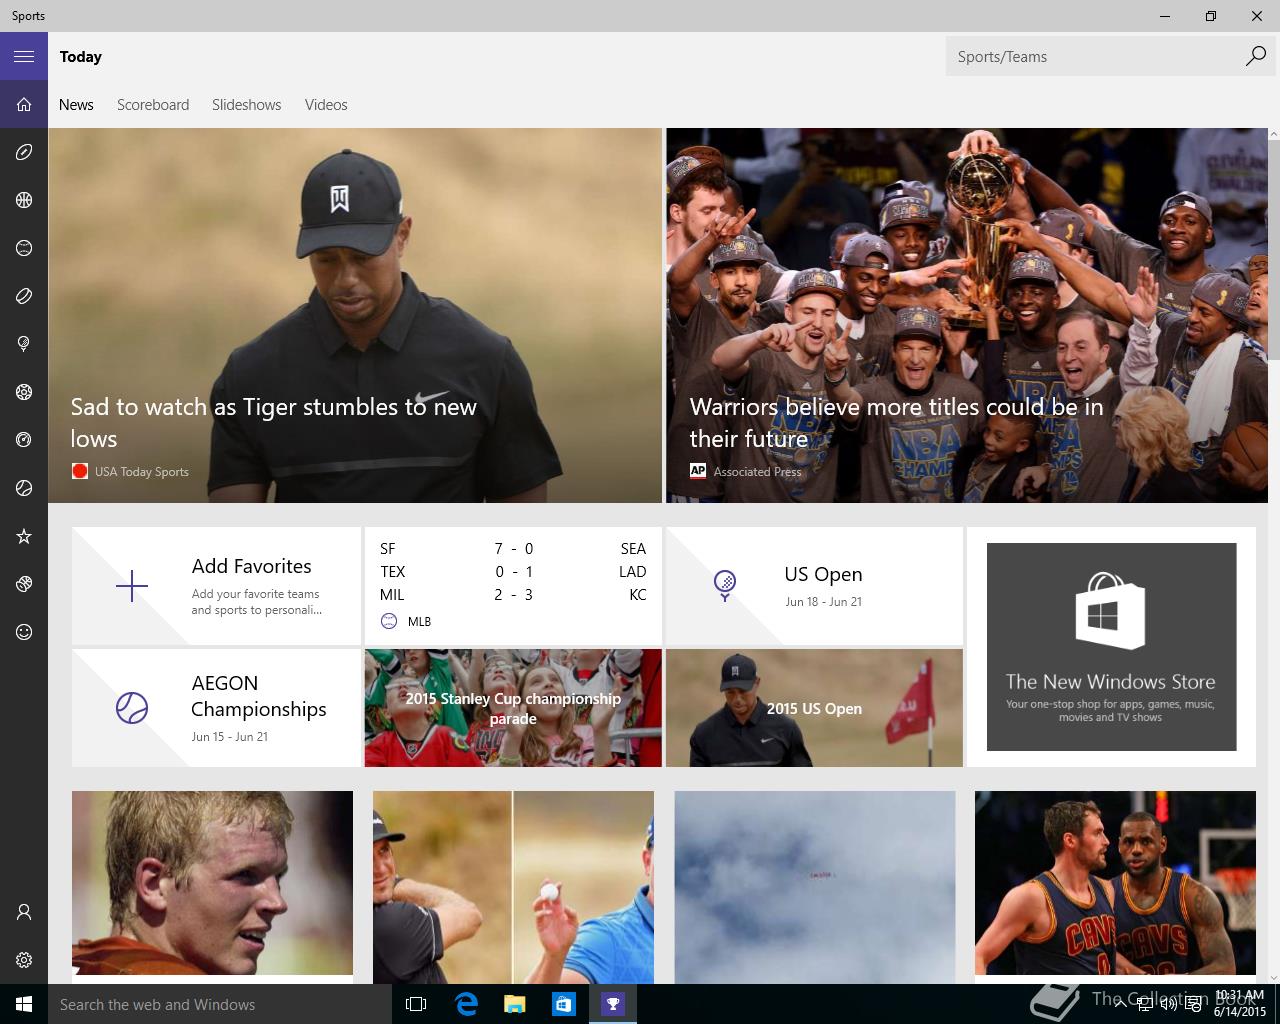Open the Settings gear in sidebar
Image resolution: width=1280 pixels, height=1024 pixels.
pos(24,960)
